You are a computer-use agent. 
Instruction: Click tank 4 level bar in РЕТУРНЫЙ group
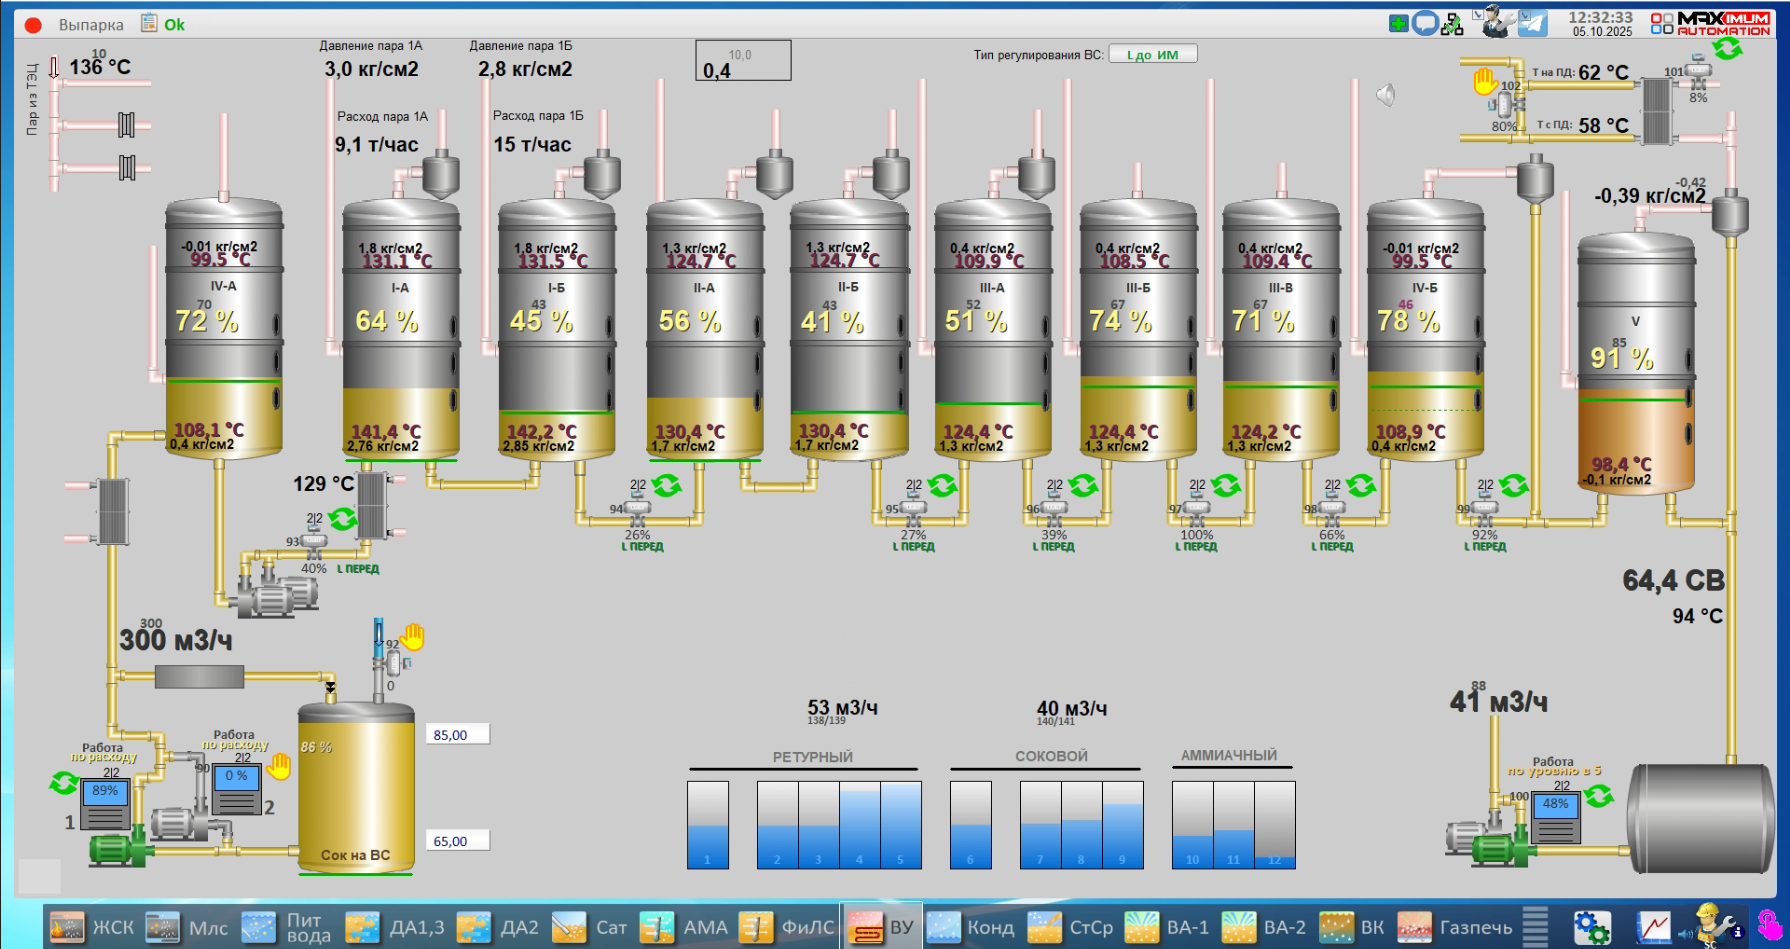[860, 825]
